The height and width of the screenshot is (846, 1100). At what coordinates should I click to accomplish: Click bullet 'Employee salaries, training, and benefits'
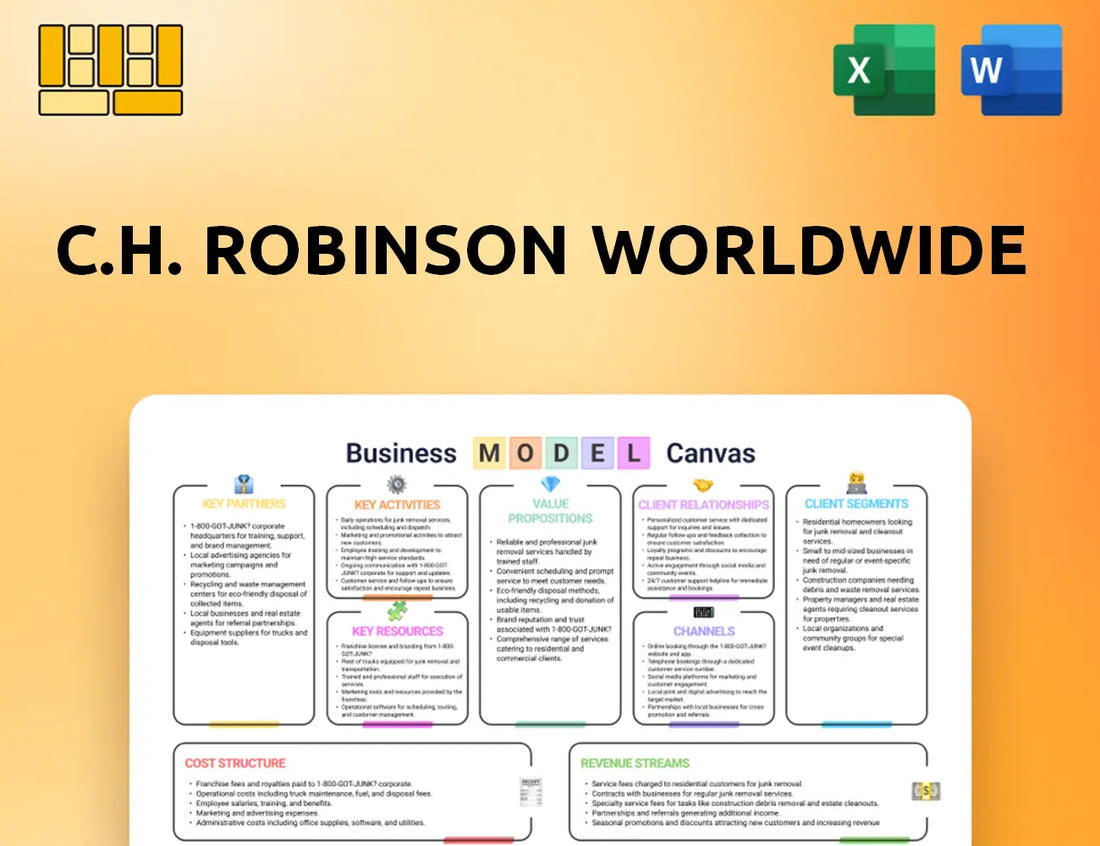(x=263, y=803)
